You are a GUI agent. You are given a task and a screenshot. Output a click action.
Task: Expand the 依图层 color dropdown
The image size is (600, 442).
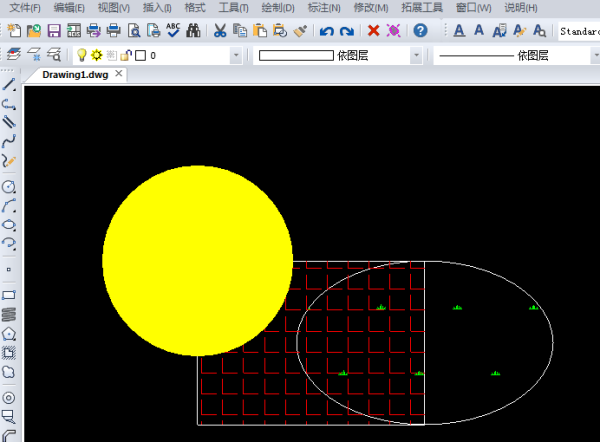coord(416,56)
